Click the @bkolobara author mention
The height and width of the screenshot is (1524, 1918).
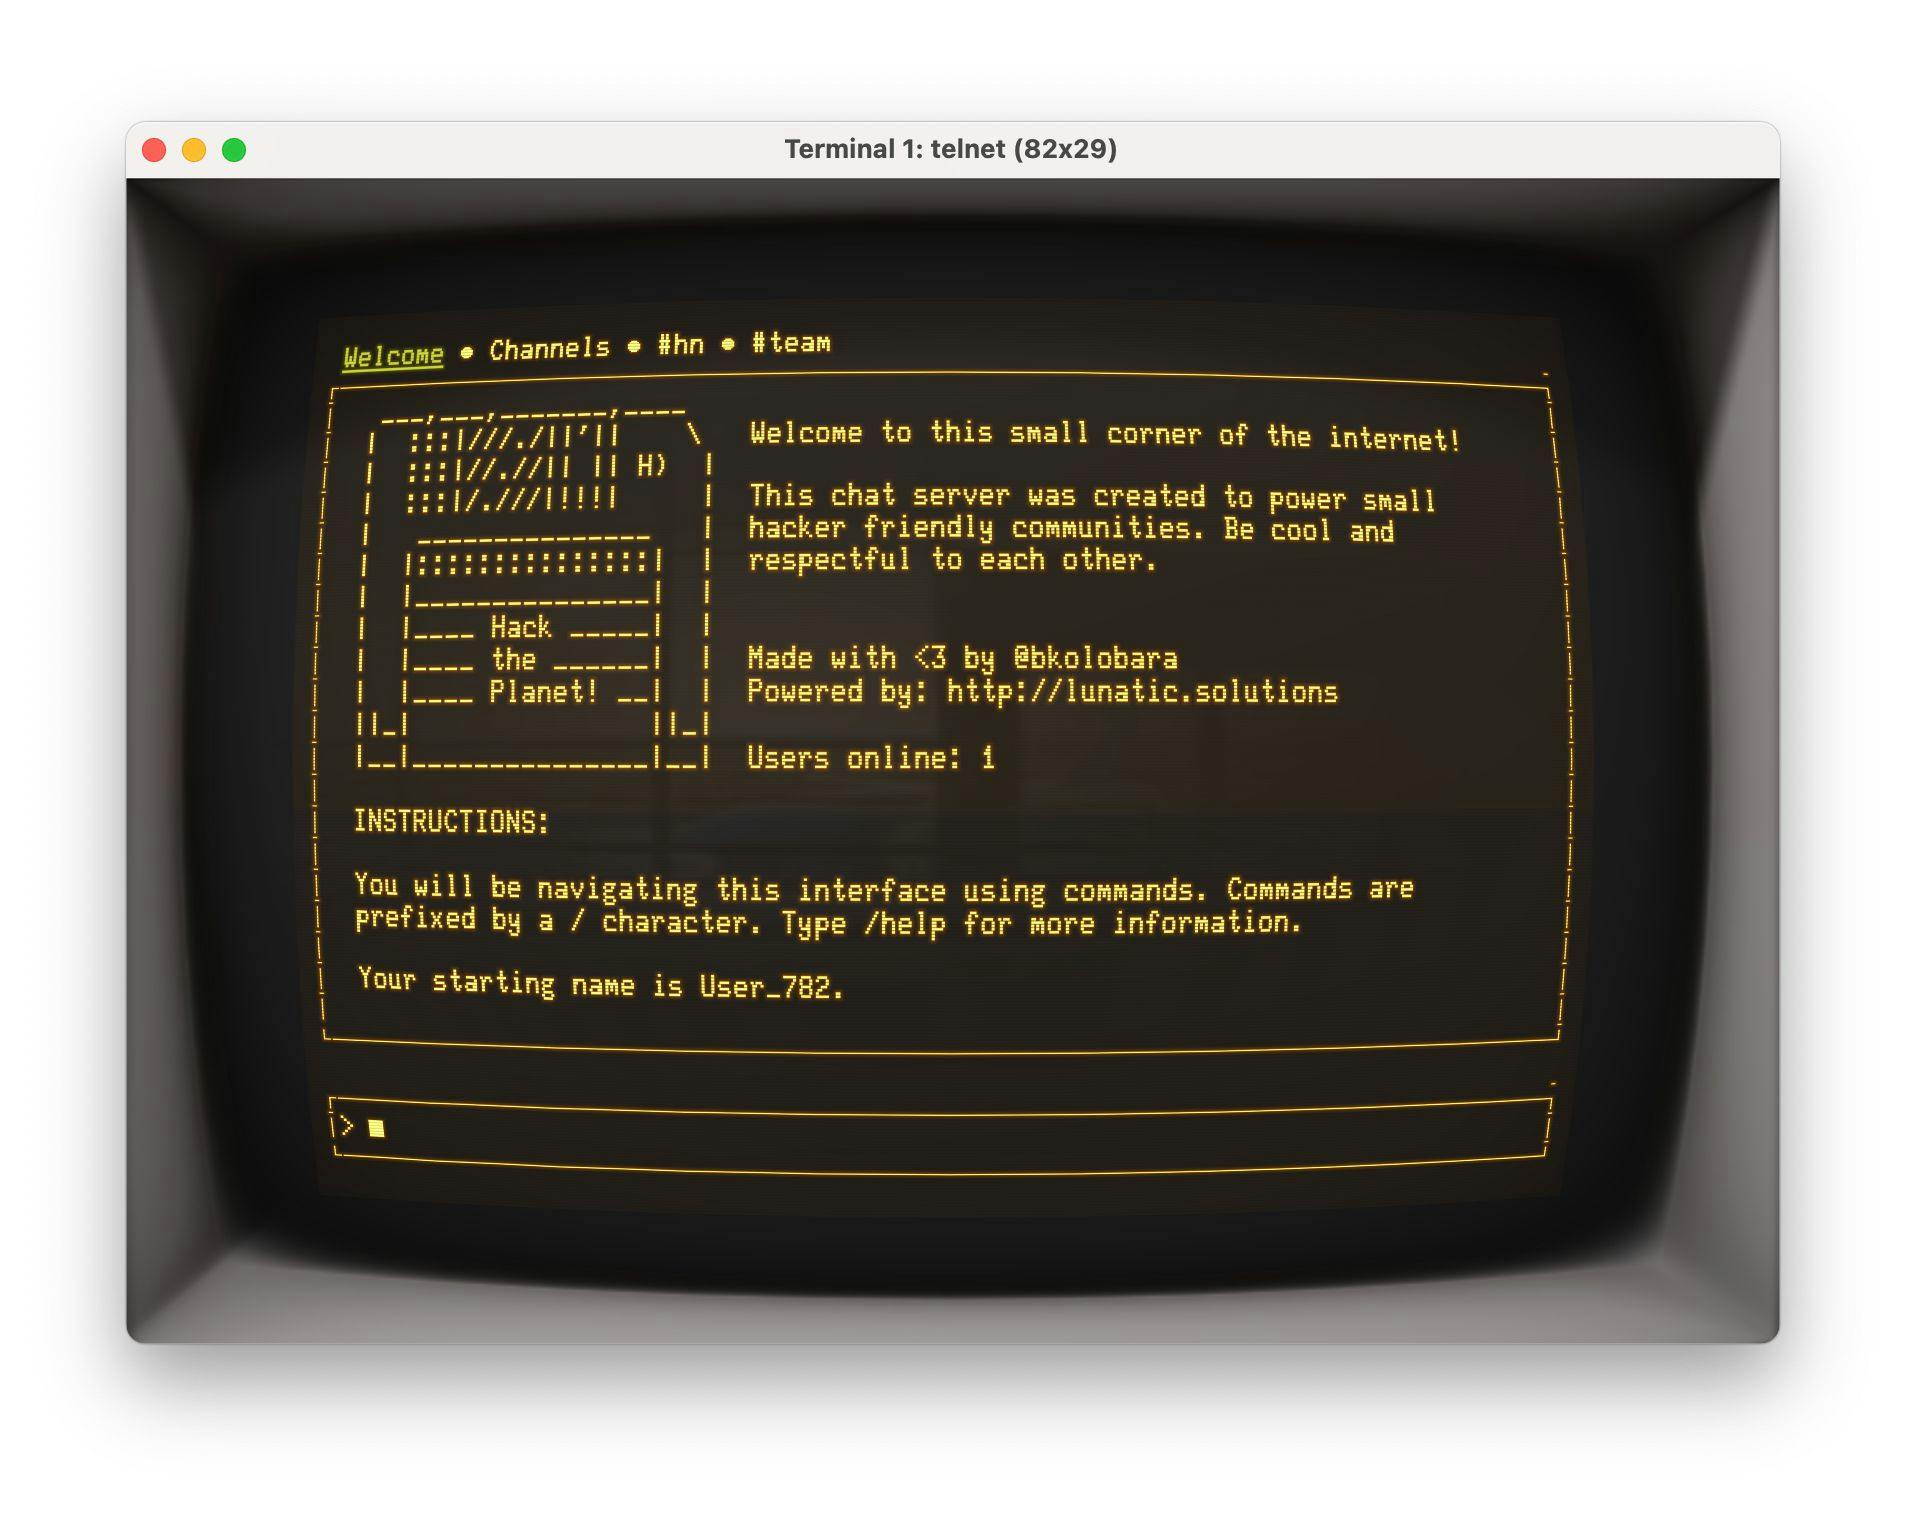coord(1097,659)
